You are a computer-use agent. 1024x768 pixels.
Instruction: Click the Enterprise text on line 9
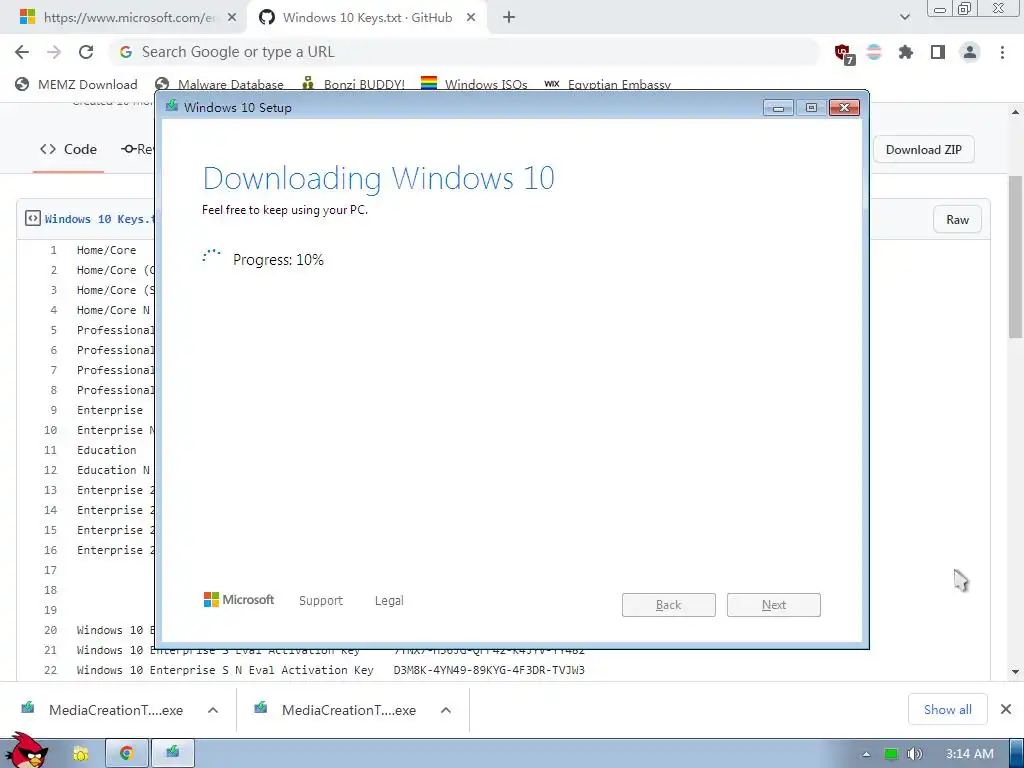110,410
